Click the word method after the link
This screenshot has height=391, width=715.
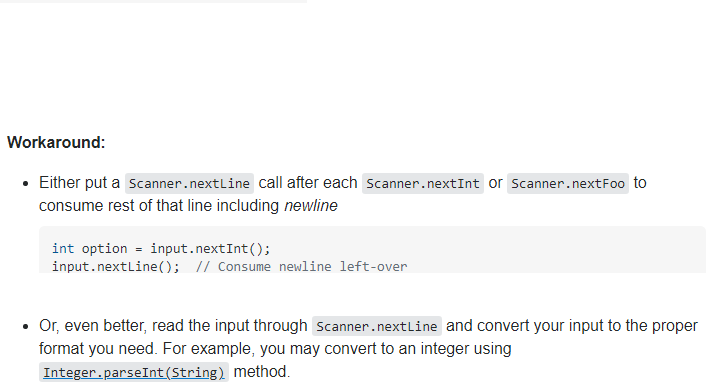[260, 371]
